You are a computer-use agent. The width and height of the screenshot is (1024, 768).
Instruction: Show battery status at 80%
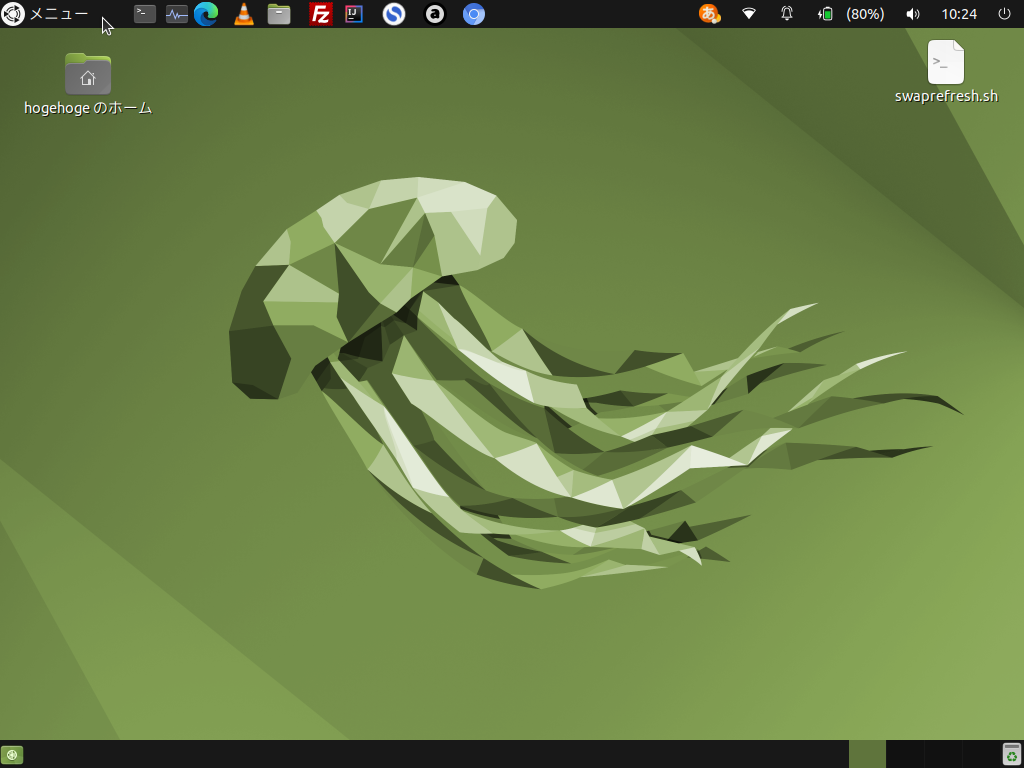(x=851, y=14)
